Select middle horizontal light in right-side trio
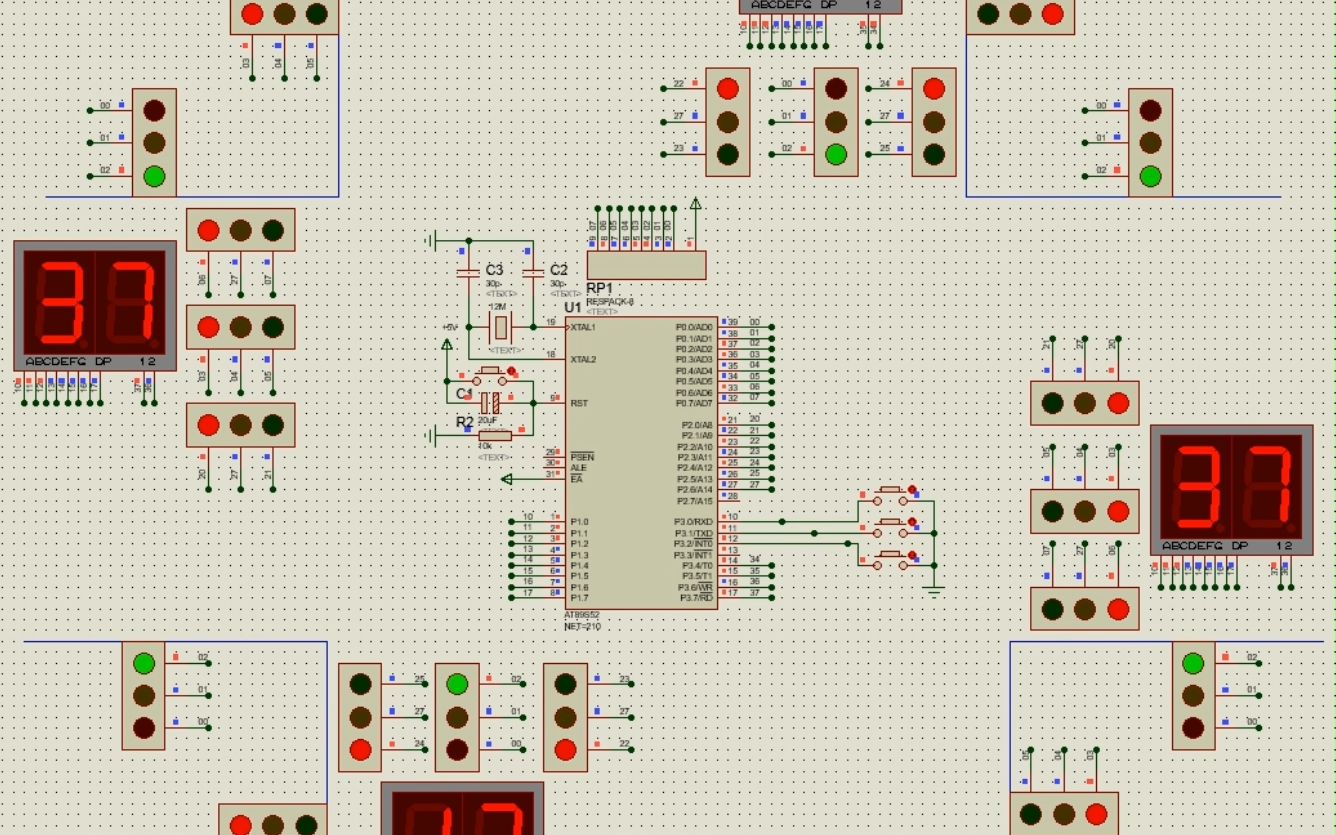Image resolution: width=1336 pixels, height=835 pixels. point(1085,511)
